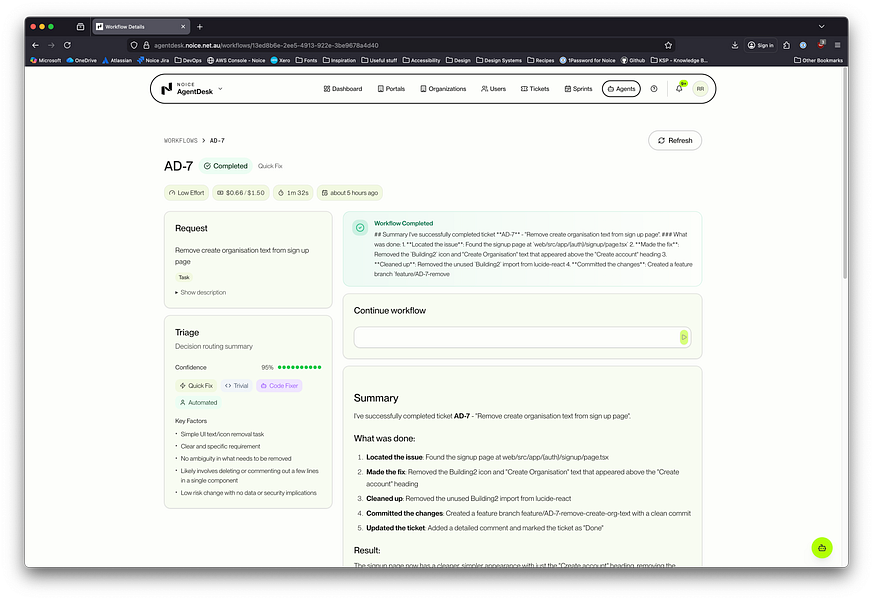Open the browser downloads icon
Image resolution: width=873 pixels, height=600 pixels.
point(734,45)
